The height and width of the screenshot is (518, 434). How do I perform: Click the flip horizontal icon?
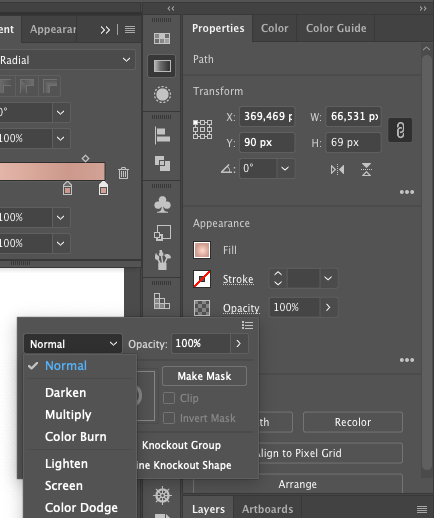pos(337,170)
